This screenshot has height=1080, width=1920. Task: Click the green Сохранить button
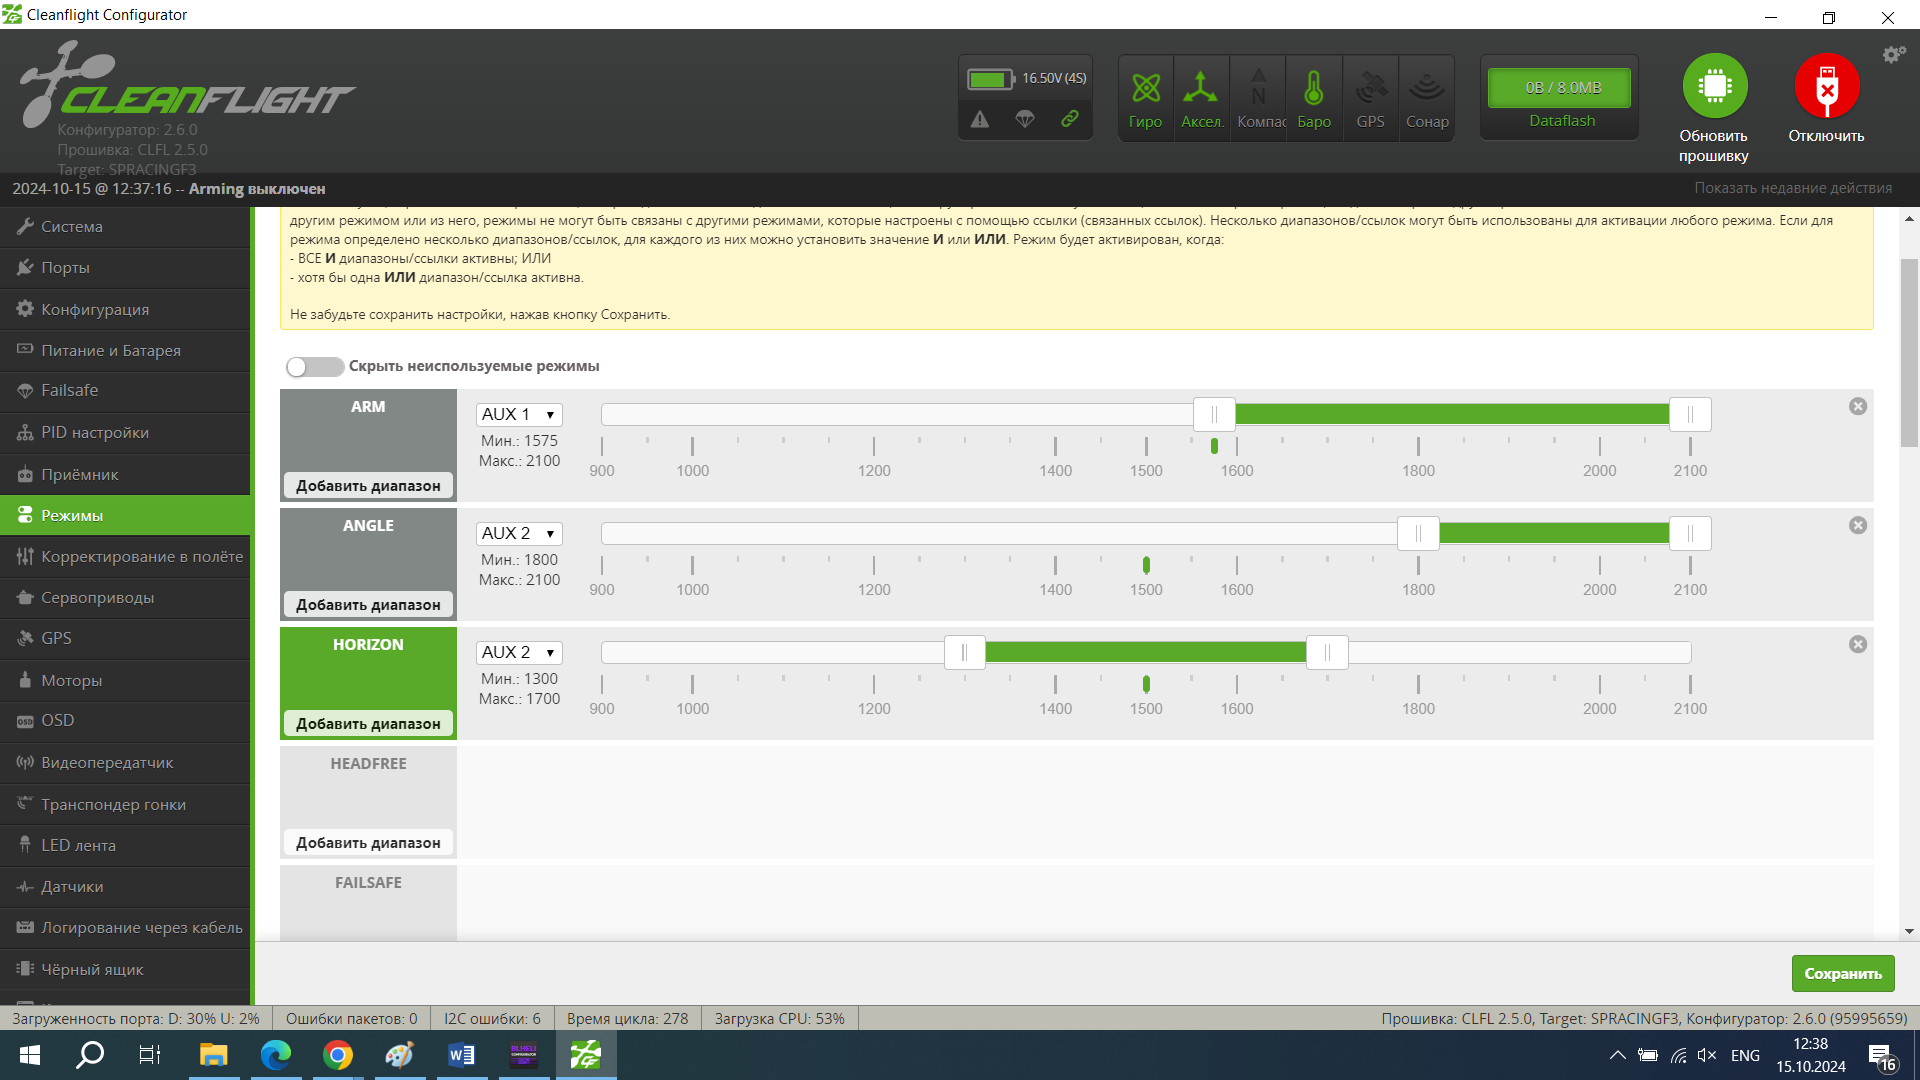click(x=1842, y=973)
